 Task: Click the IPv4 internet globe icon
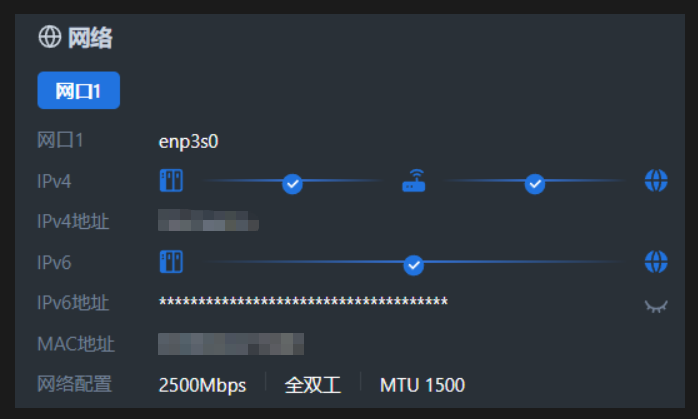click(656, 181)
